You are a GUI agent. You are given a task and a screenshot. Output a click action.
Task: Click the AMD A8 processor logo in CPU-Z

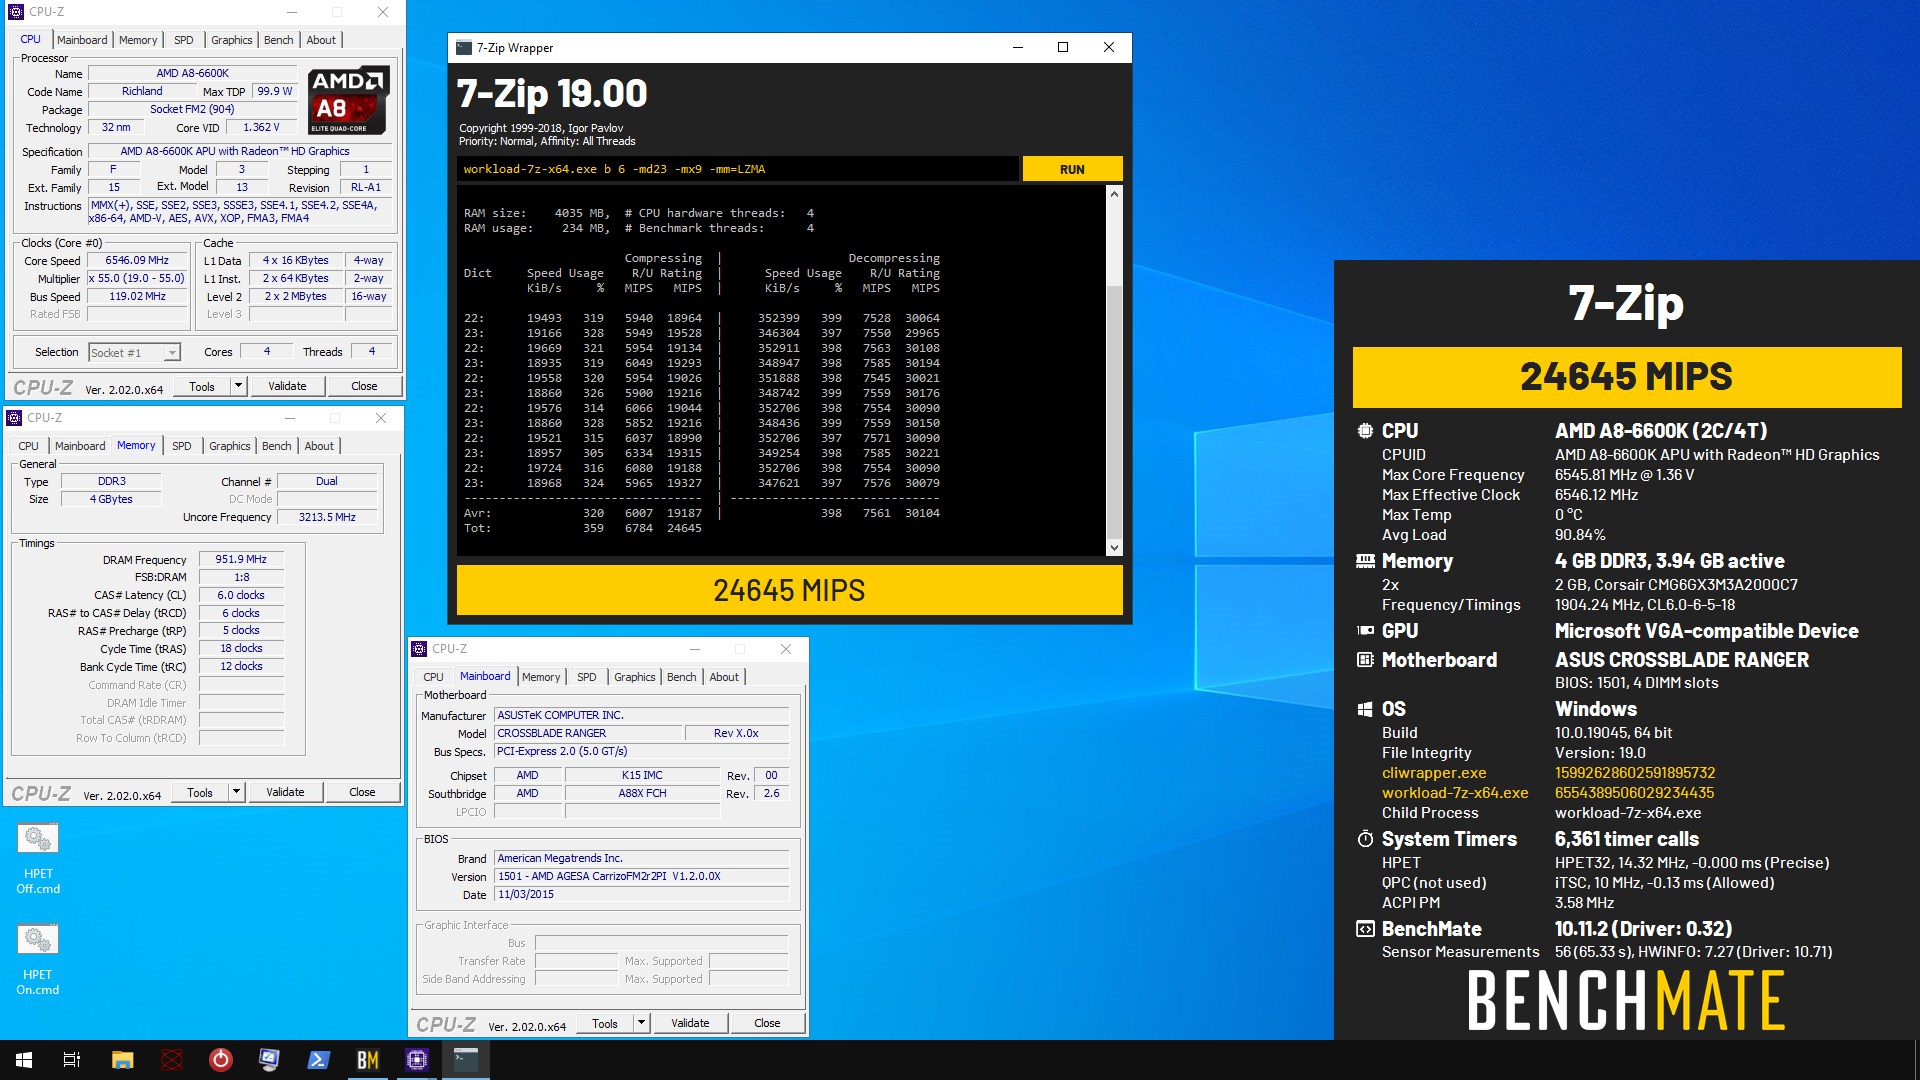point(347,101)
